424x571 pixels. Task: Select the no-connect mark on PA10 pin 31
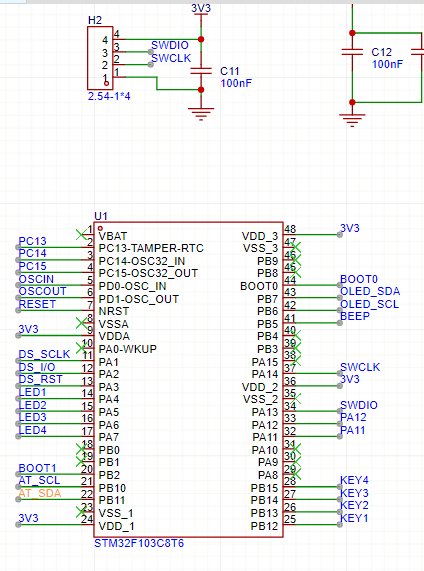point(296,449)
